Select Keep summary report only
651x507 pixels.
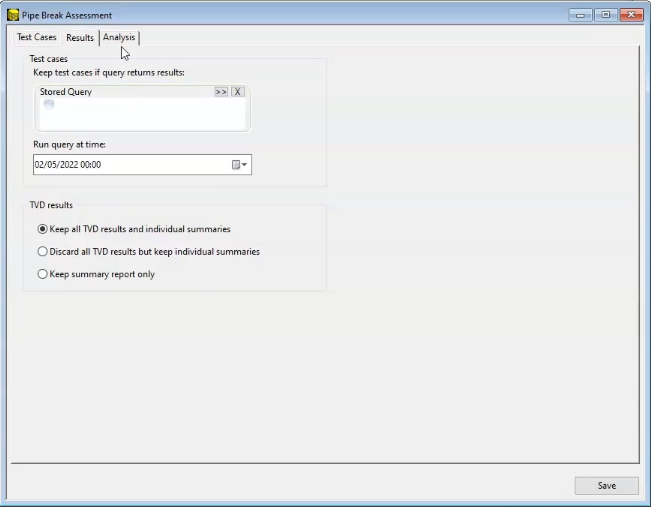(x=96, y=274)
